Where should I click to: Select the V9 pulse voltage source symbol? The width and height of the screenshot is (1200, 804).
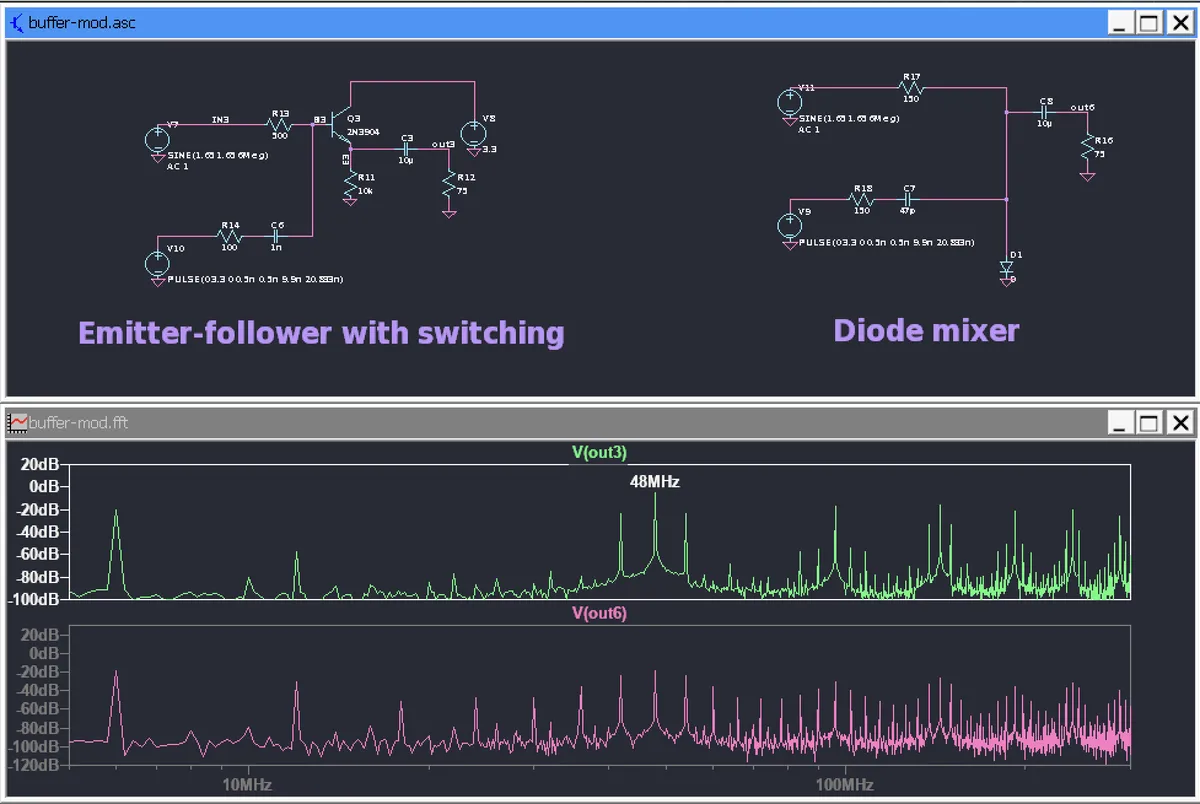click(789, 226)
